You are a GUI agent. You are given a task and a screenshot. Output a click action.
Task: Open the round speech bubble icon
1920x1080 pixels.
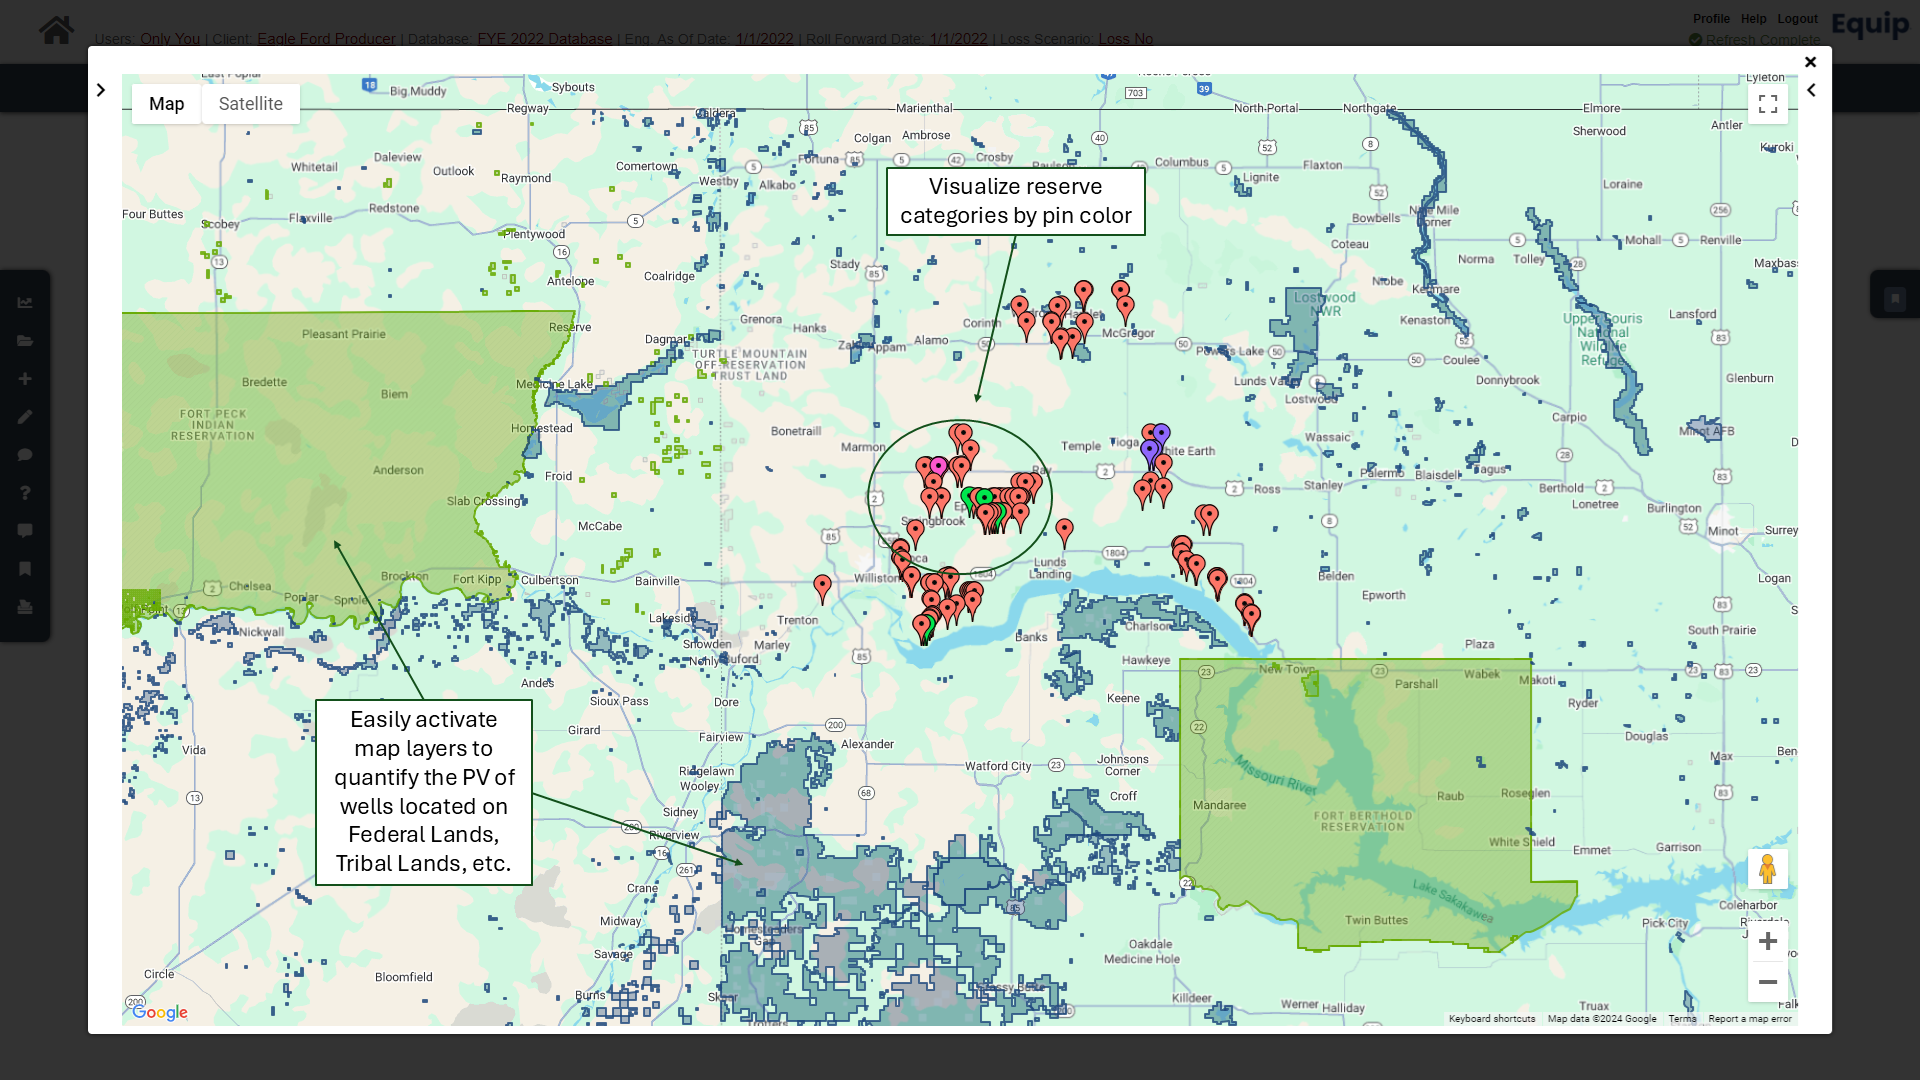[25, 455]
